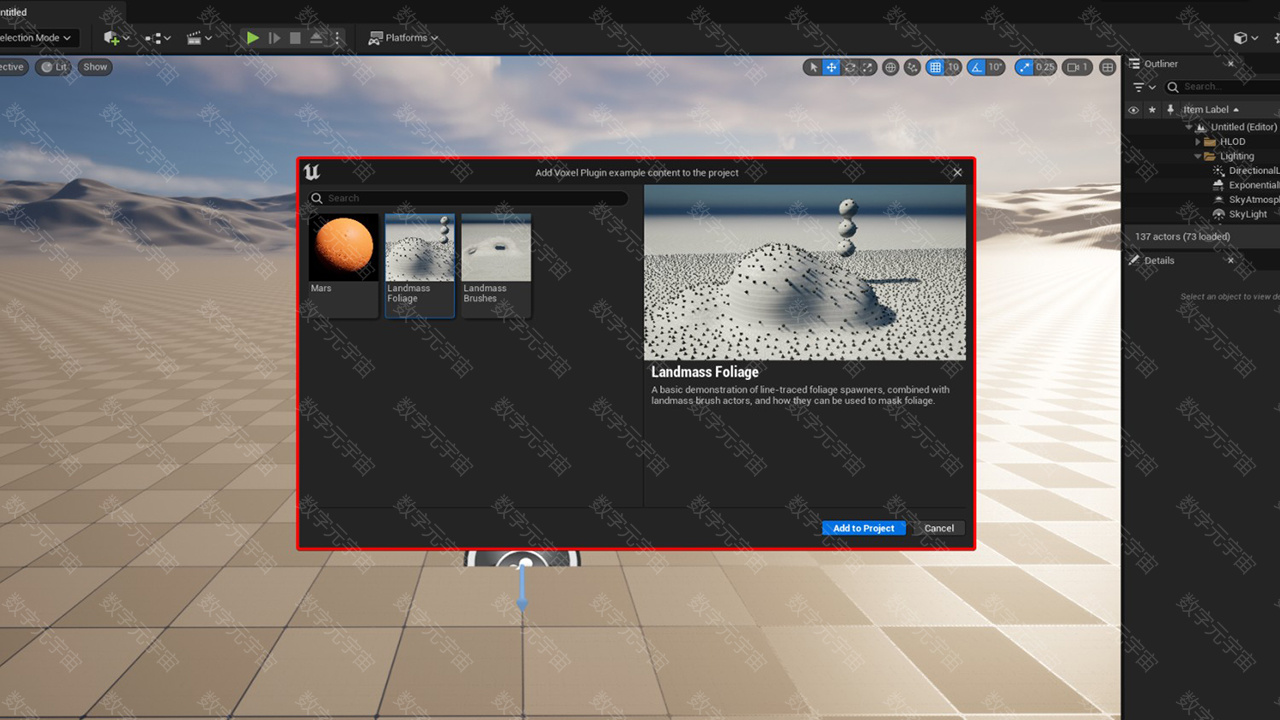Select the Landmass Brushes example thumbnail
Screen dimensions: 1280x720
[x=496, y=265]
